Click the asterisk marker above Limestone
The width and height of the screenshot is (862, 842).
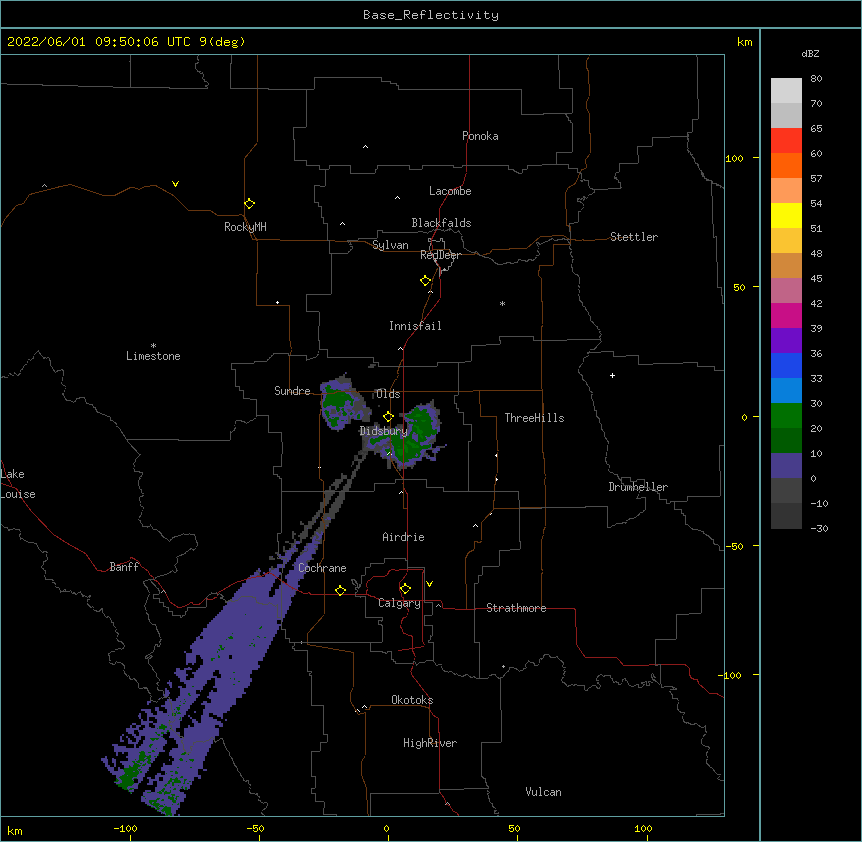pyautogui.click(x=153, y=346)
